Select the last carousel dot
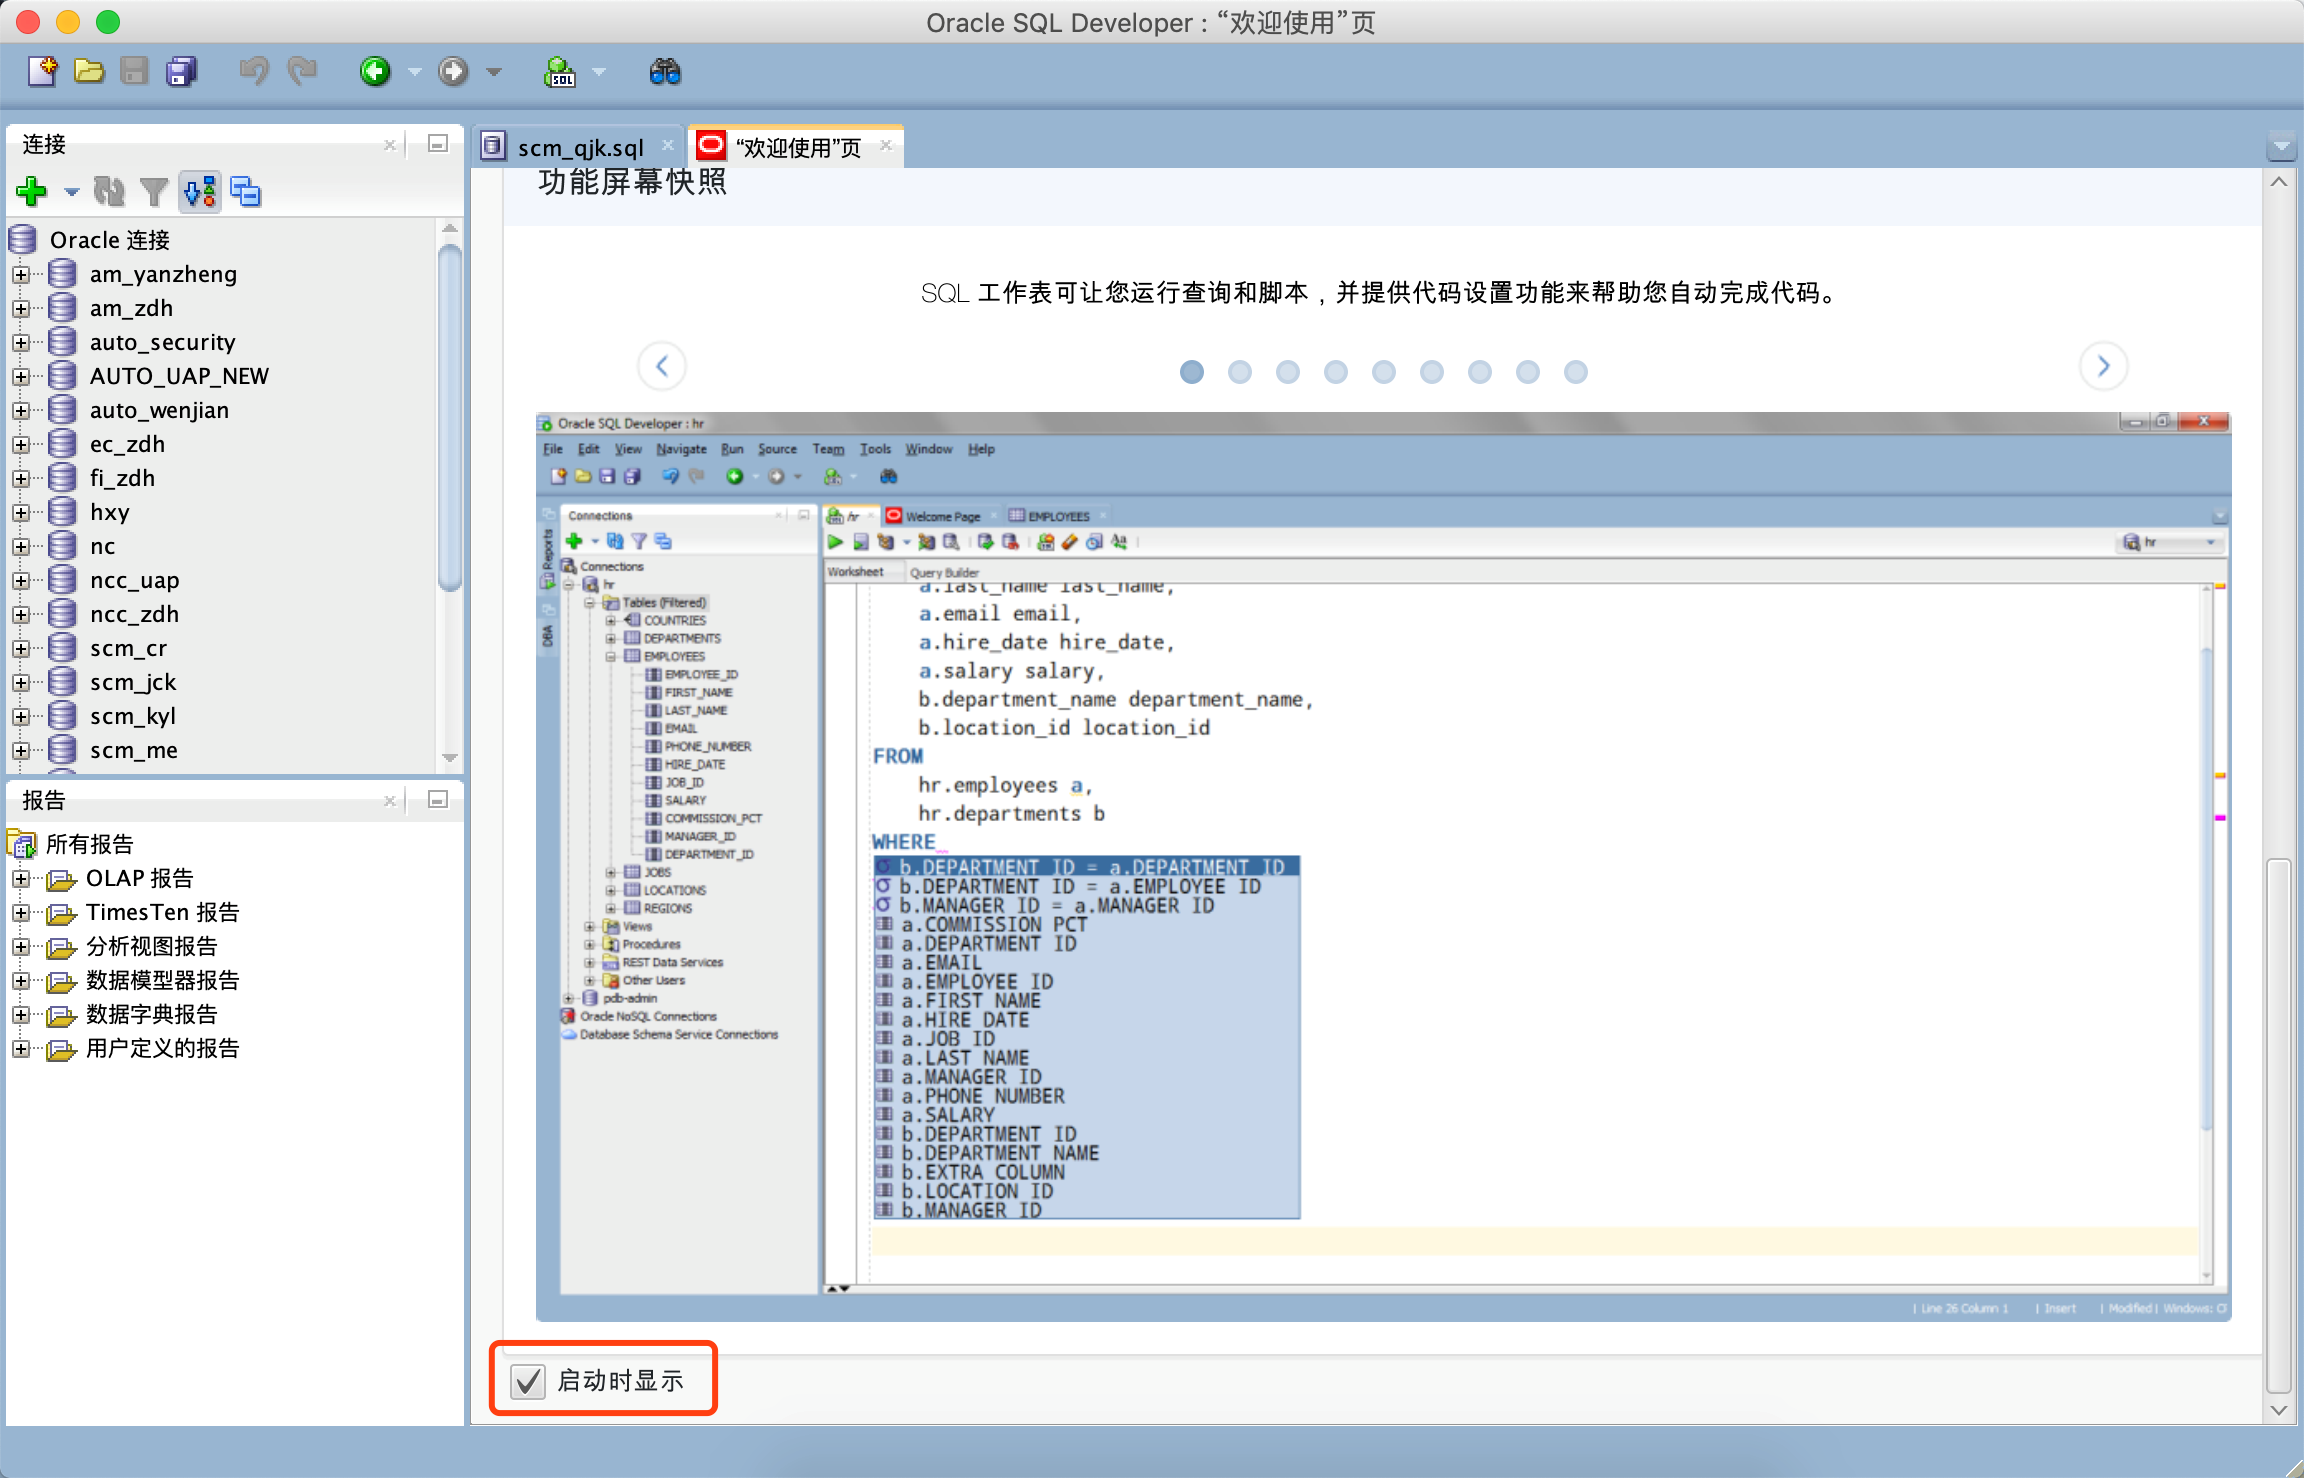 click(1575, 372)
